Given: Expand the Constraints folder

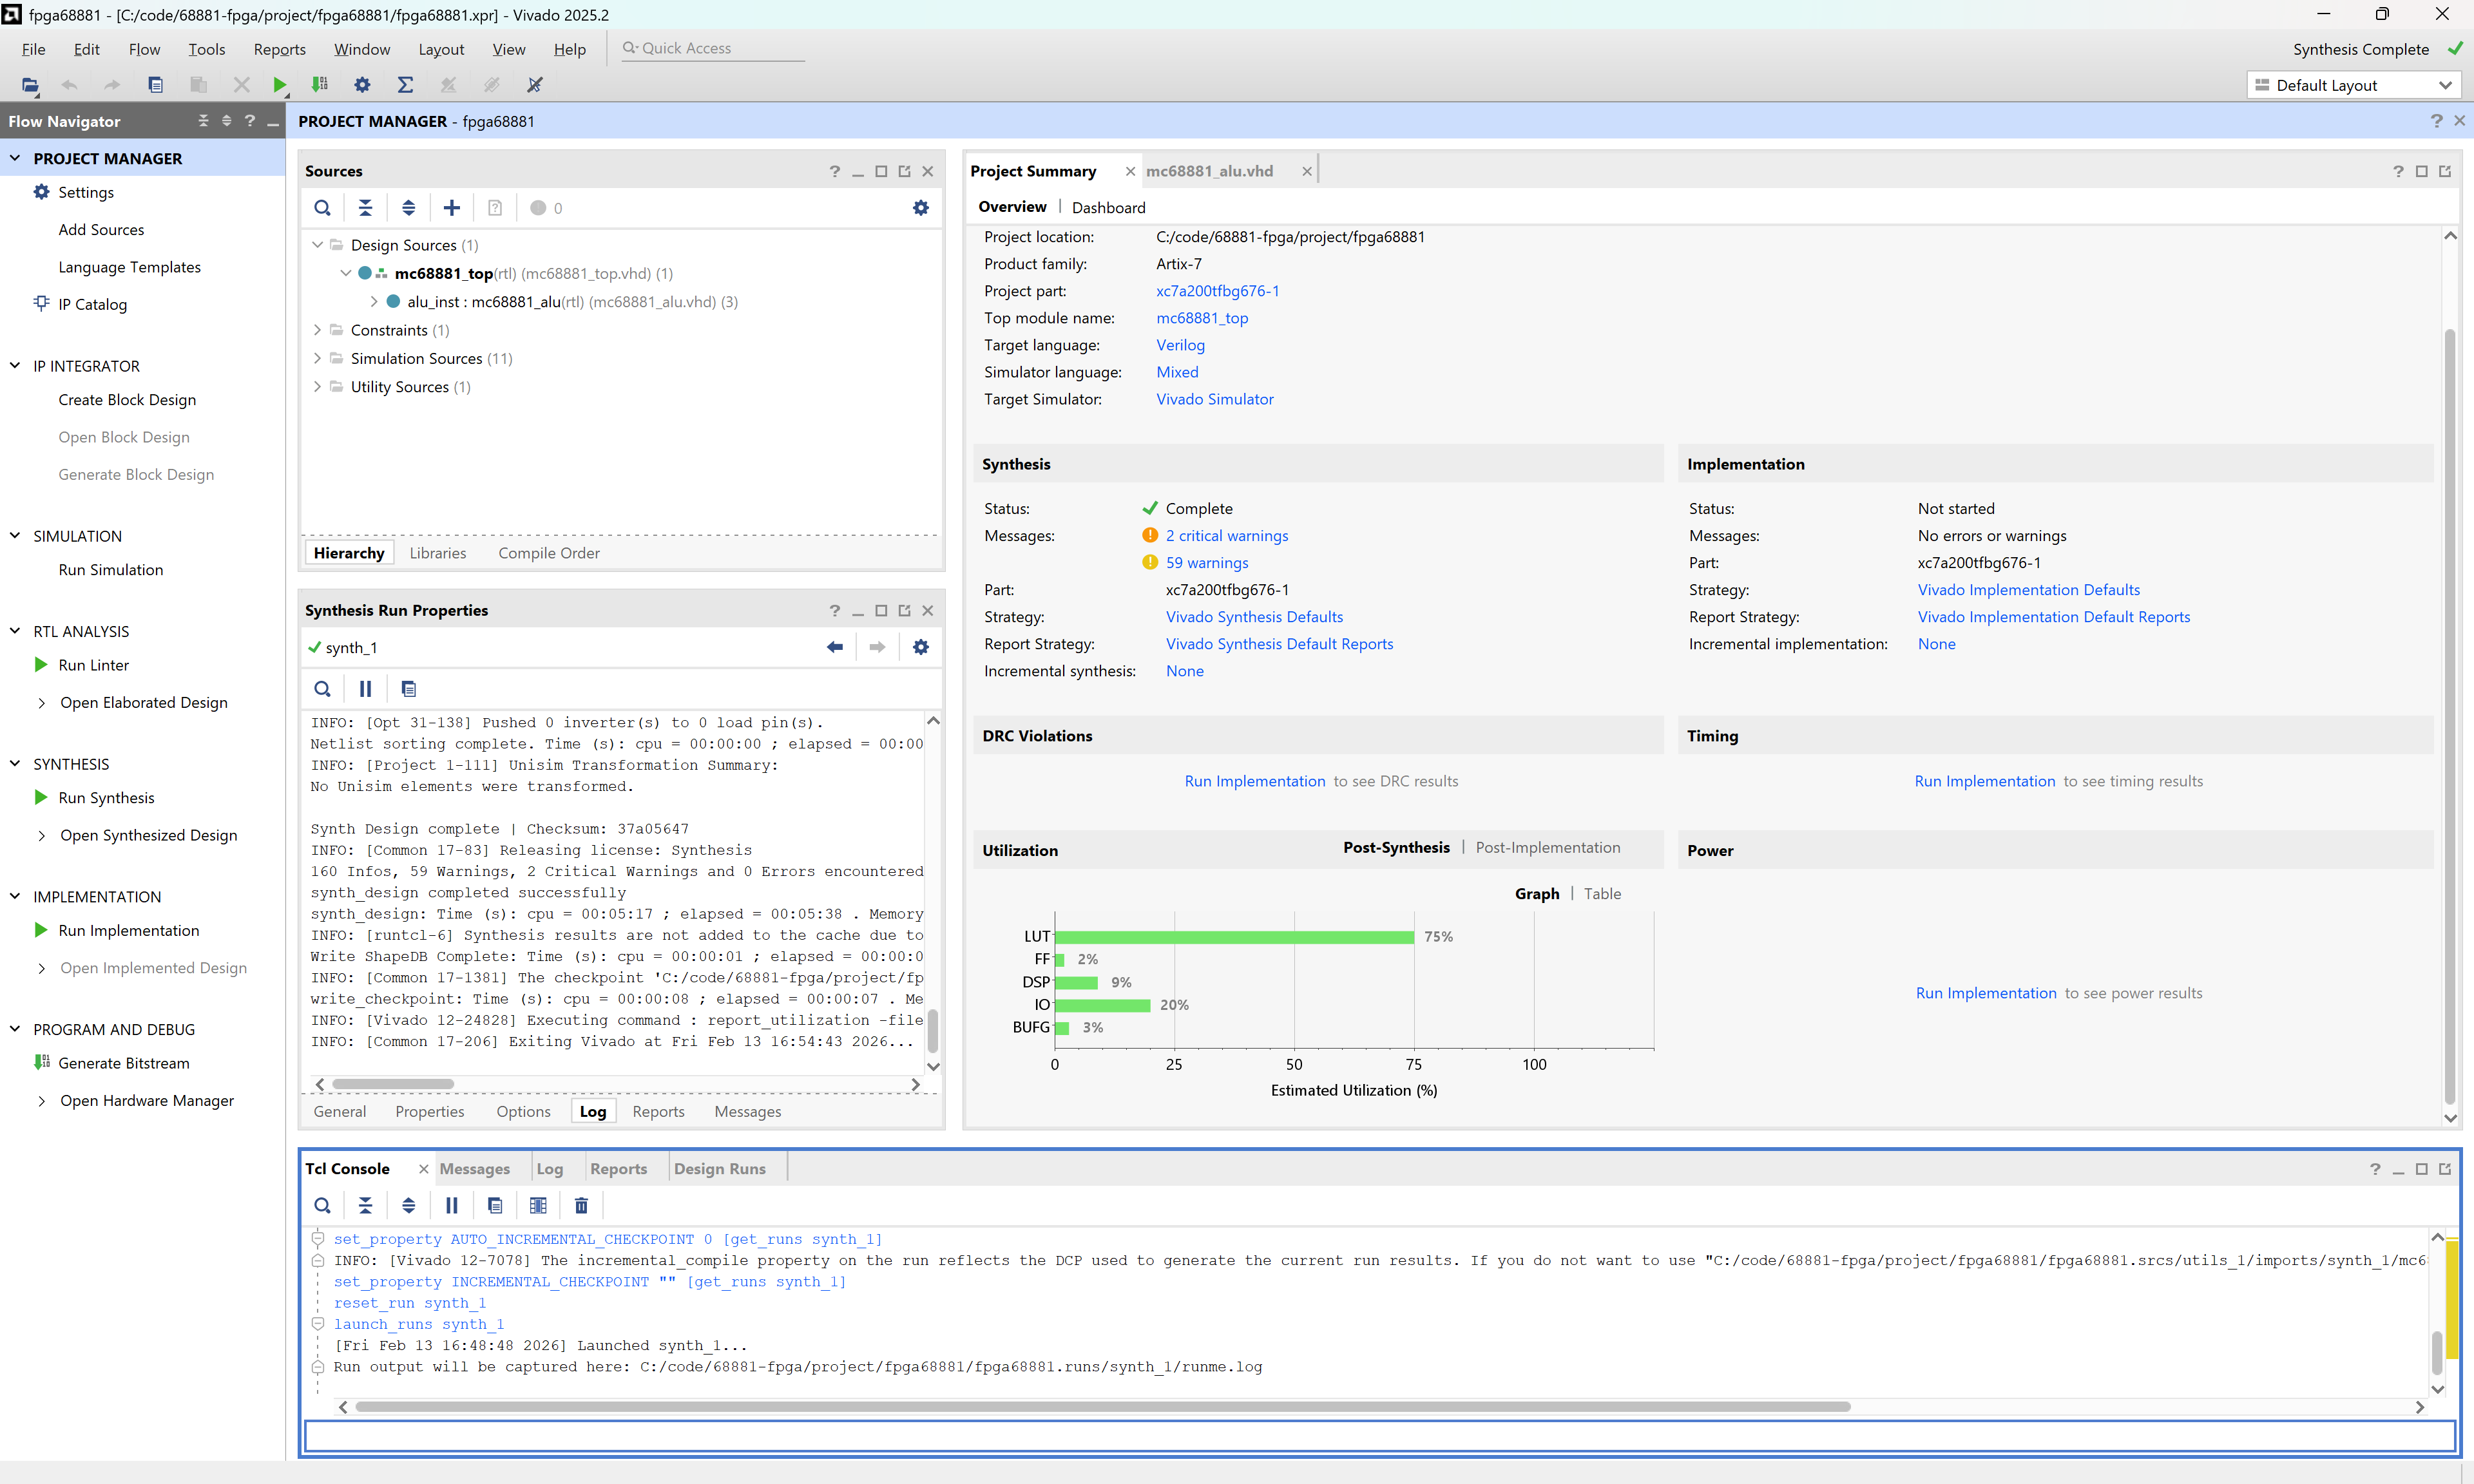Looking at the screenshot, I should [318, 330].
